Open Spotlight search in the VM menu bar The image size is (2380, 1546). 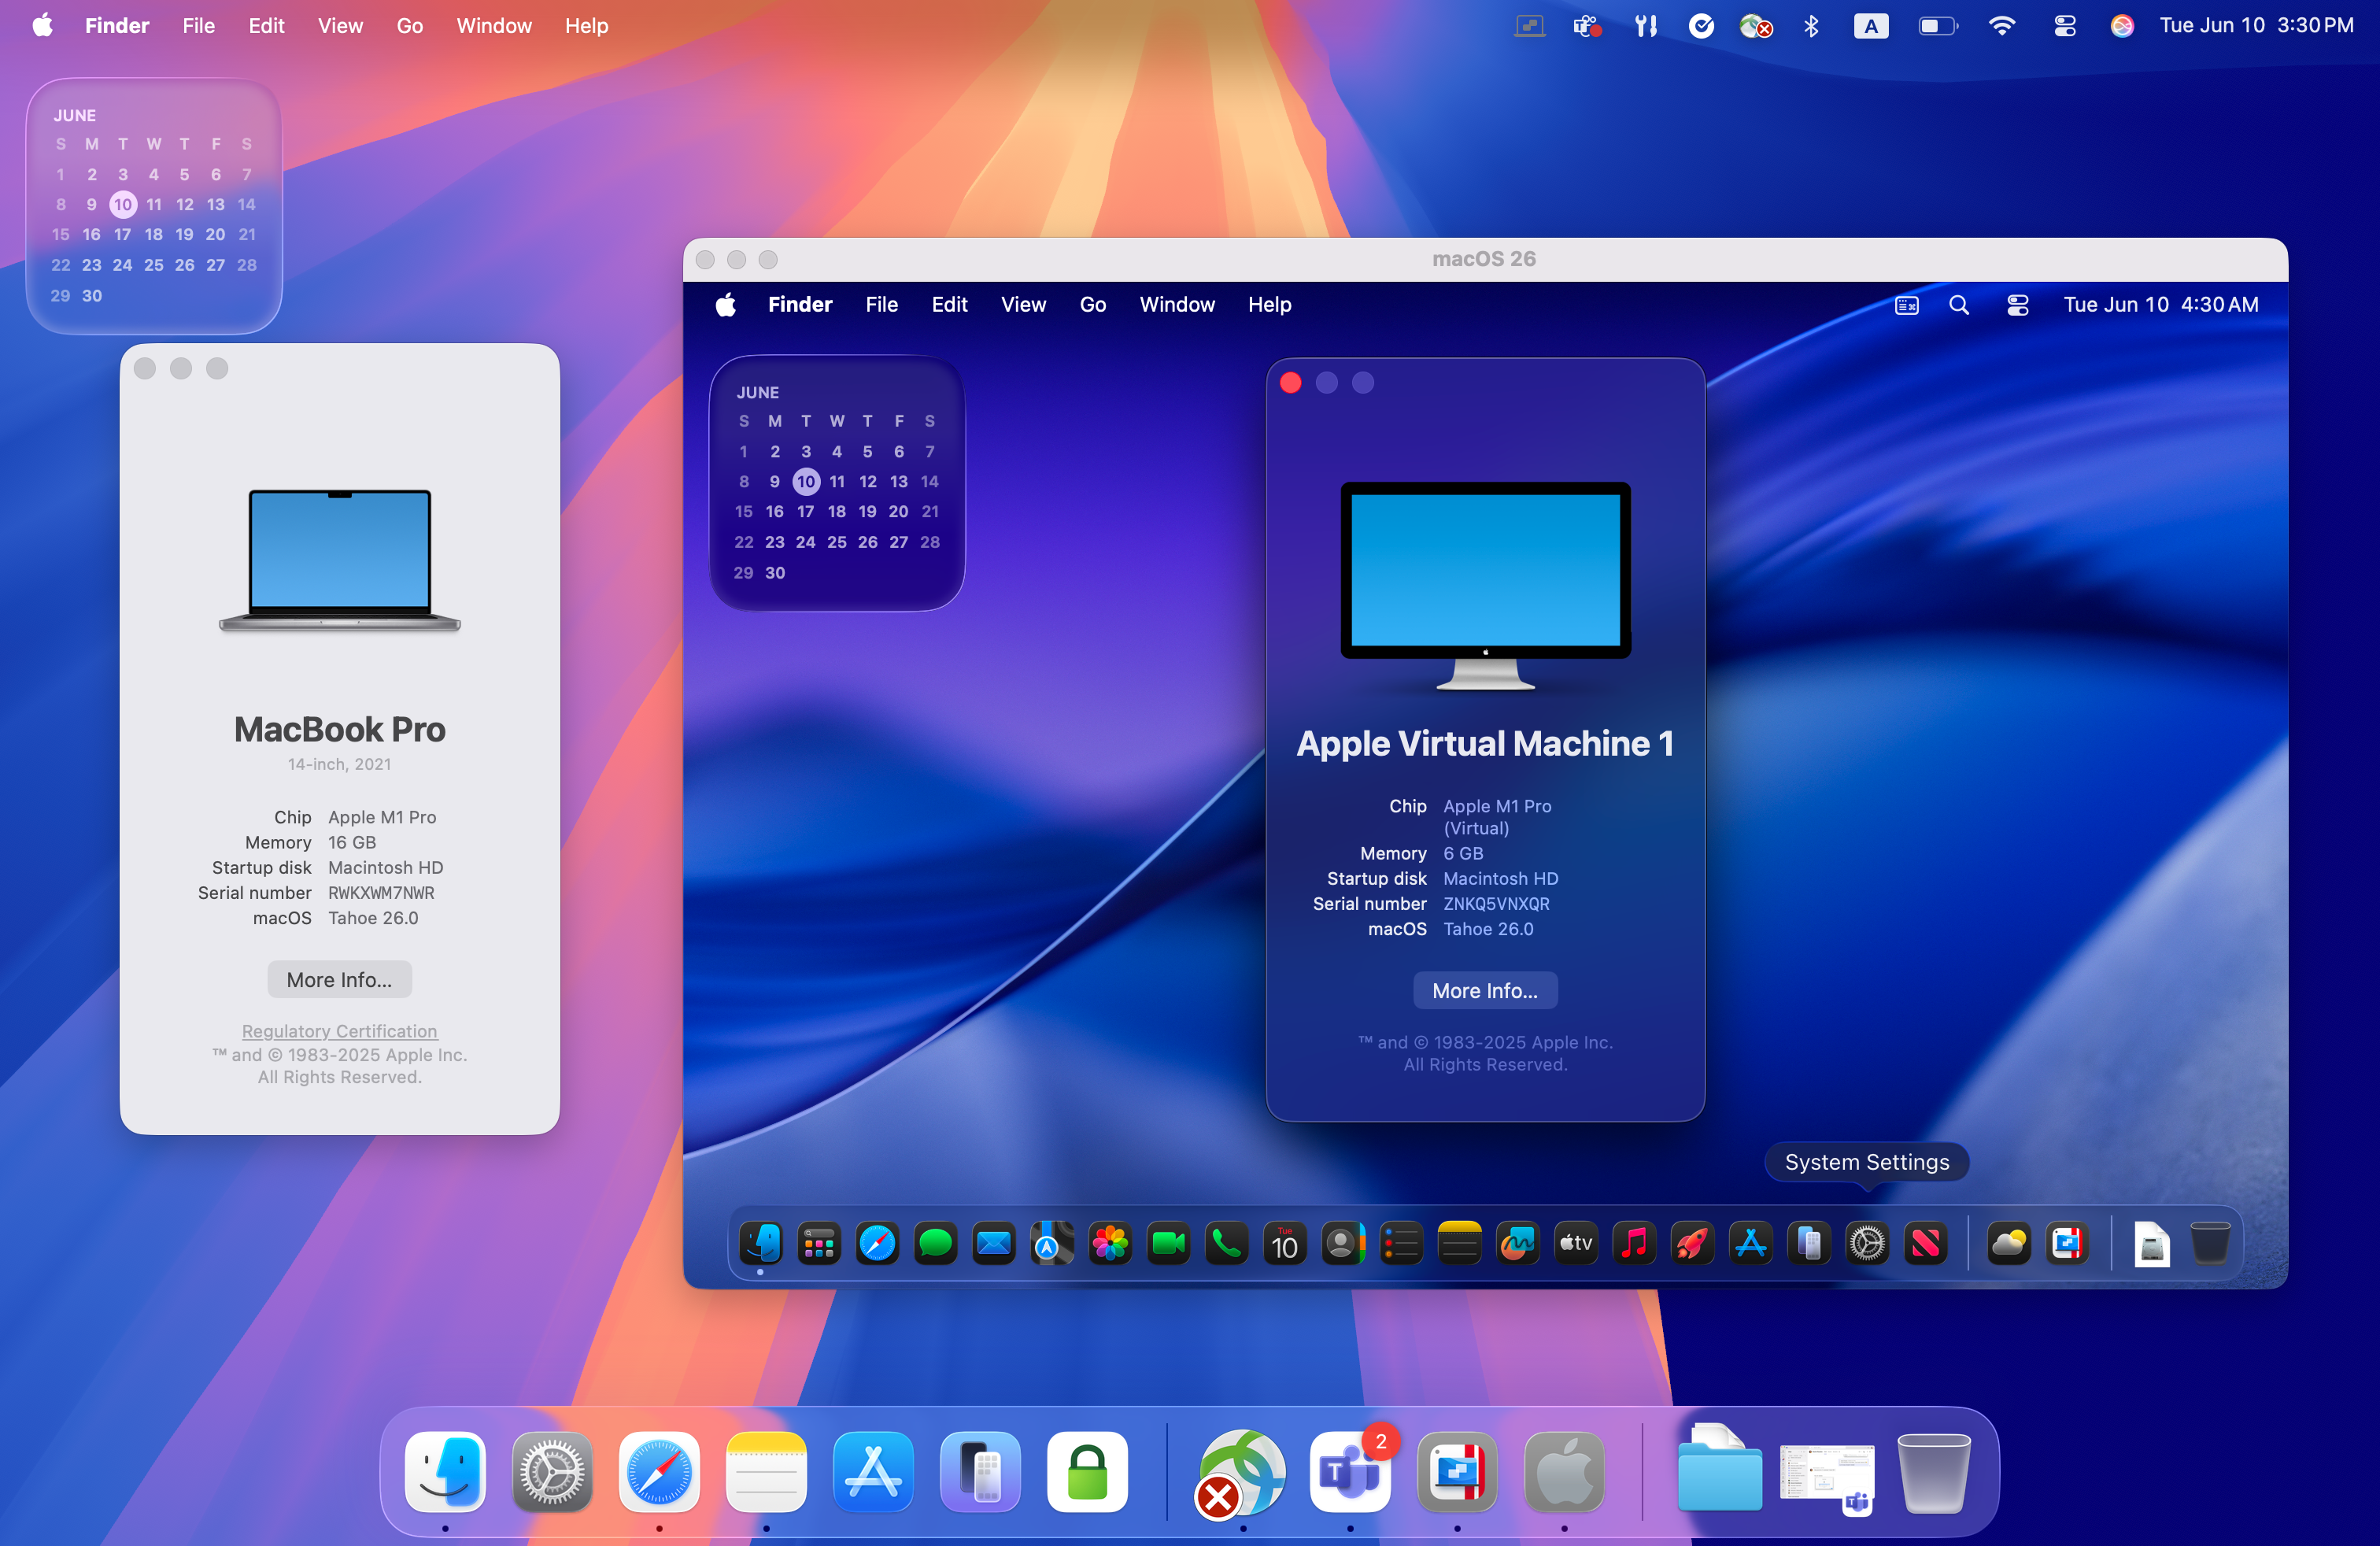point(1959,305)
